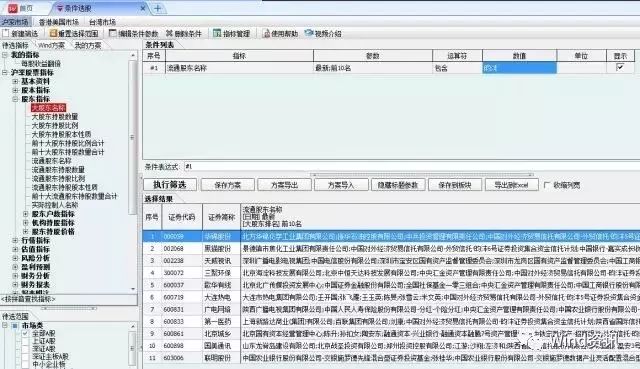Screen dimensions: 640x369
Task: Select 前十大股东持股比例合计 tree item
Action: pyautogui.click(x=68, y=143)
